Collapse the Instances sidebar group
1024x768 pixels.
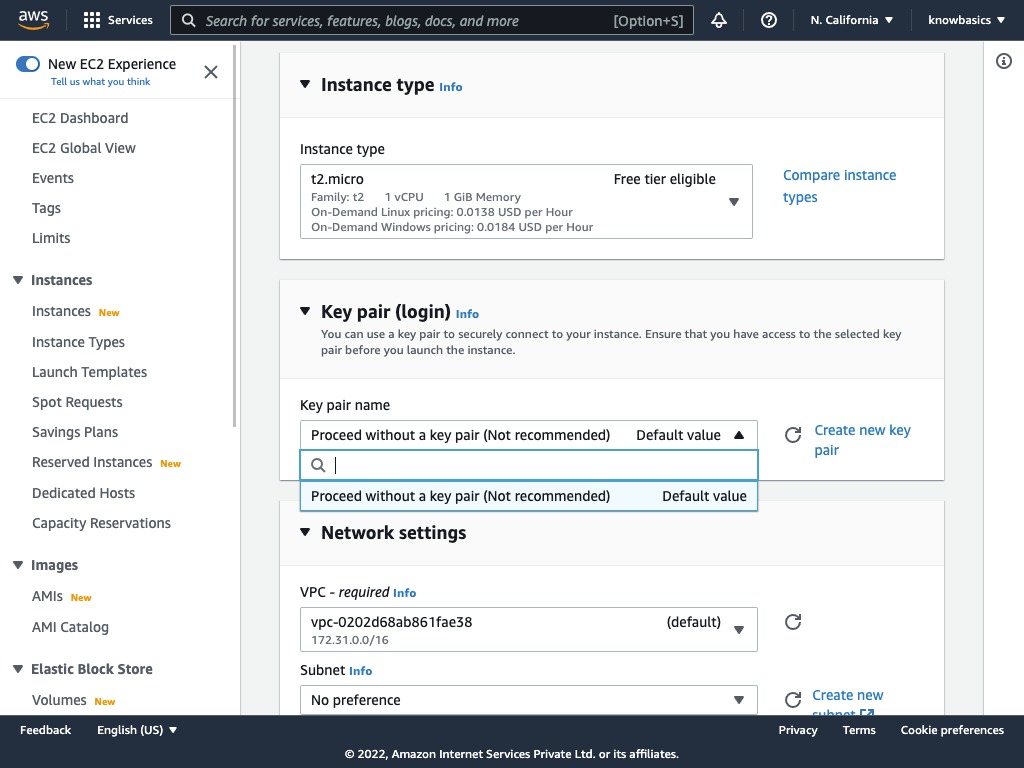[x=18, y=280]
